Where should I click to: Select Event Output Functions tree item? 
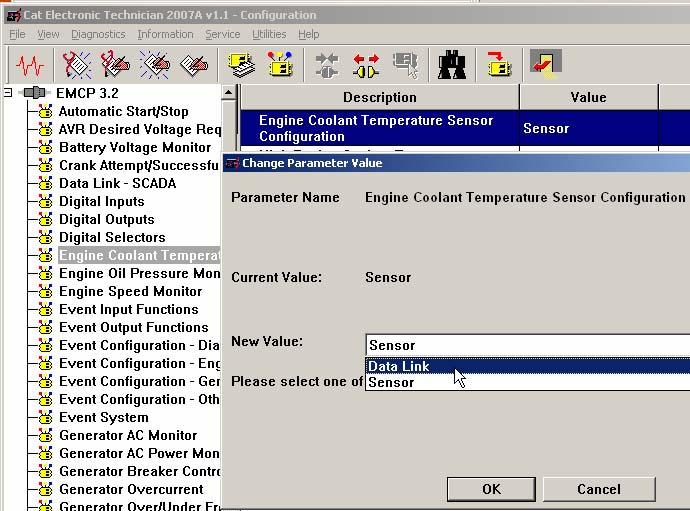[134, 327]
